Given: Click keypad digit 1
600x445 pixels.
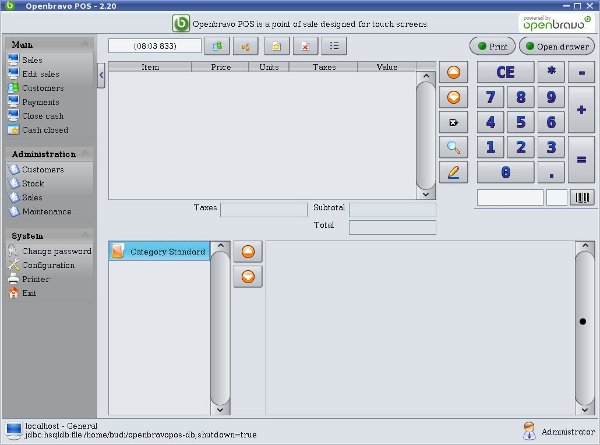Looking at the screenshot, I should click(490, 147).
